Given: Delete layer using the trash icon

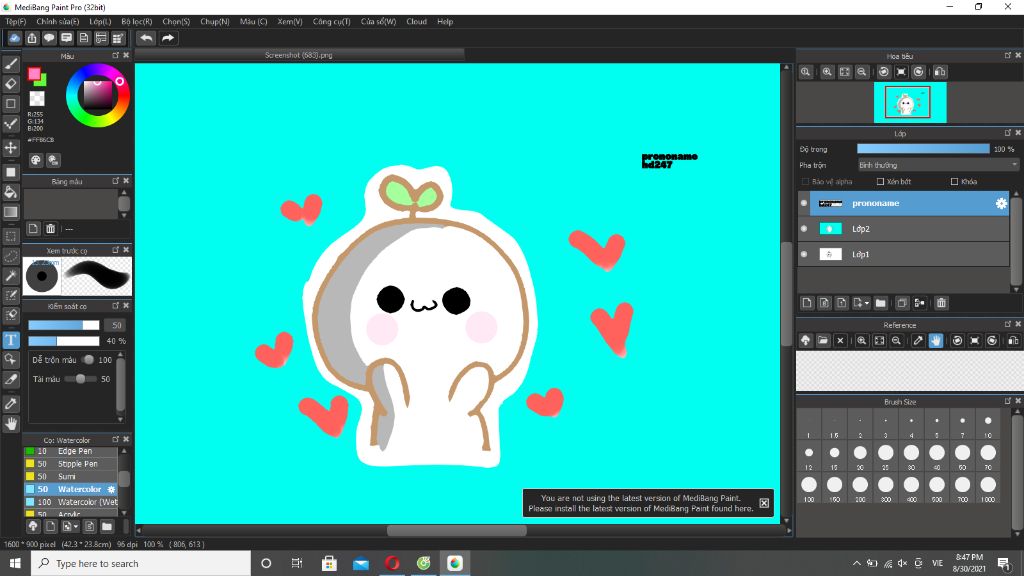Looking at the screenshot, I should (x=941, y=303).
